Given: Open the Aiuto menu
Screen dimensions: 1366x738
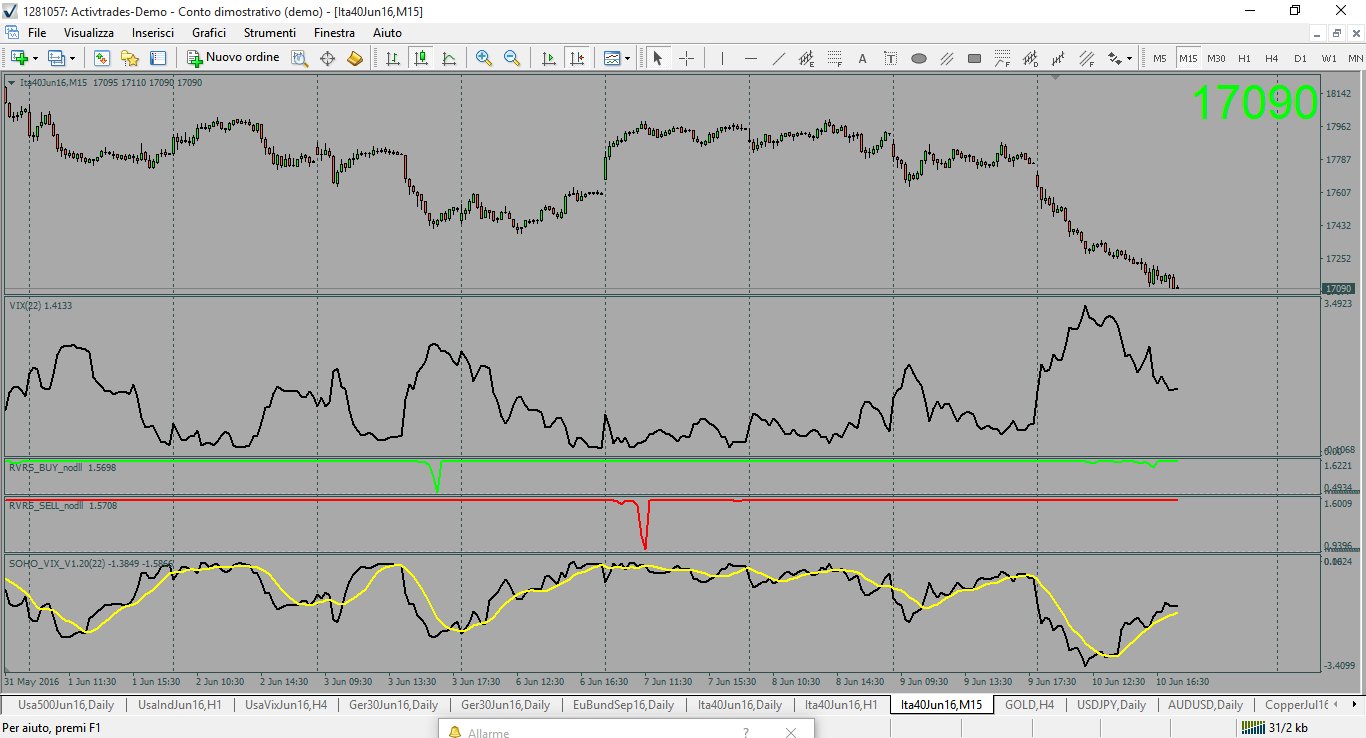Looking at the screenshot, I should point(387,33).
